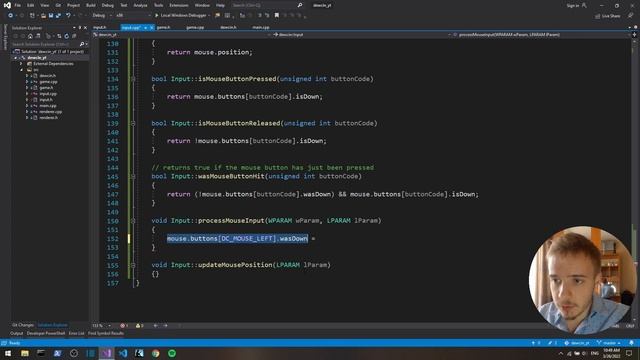This screenshot has height=360, width=640.
Task: Click the Save file toolbar icon
Action: (51, 16)
